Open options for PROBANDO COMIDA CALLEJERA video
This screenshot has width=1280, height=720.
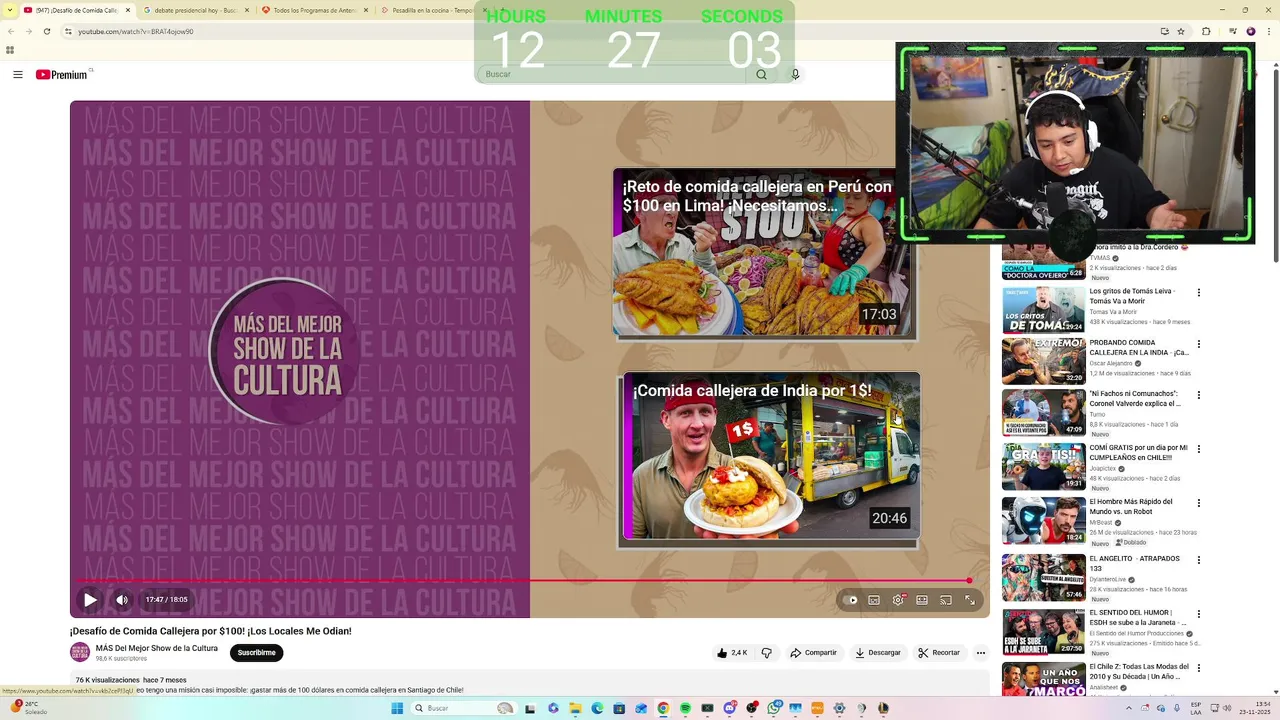tap(1199, 344)
